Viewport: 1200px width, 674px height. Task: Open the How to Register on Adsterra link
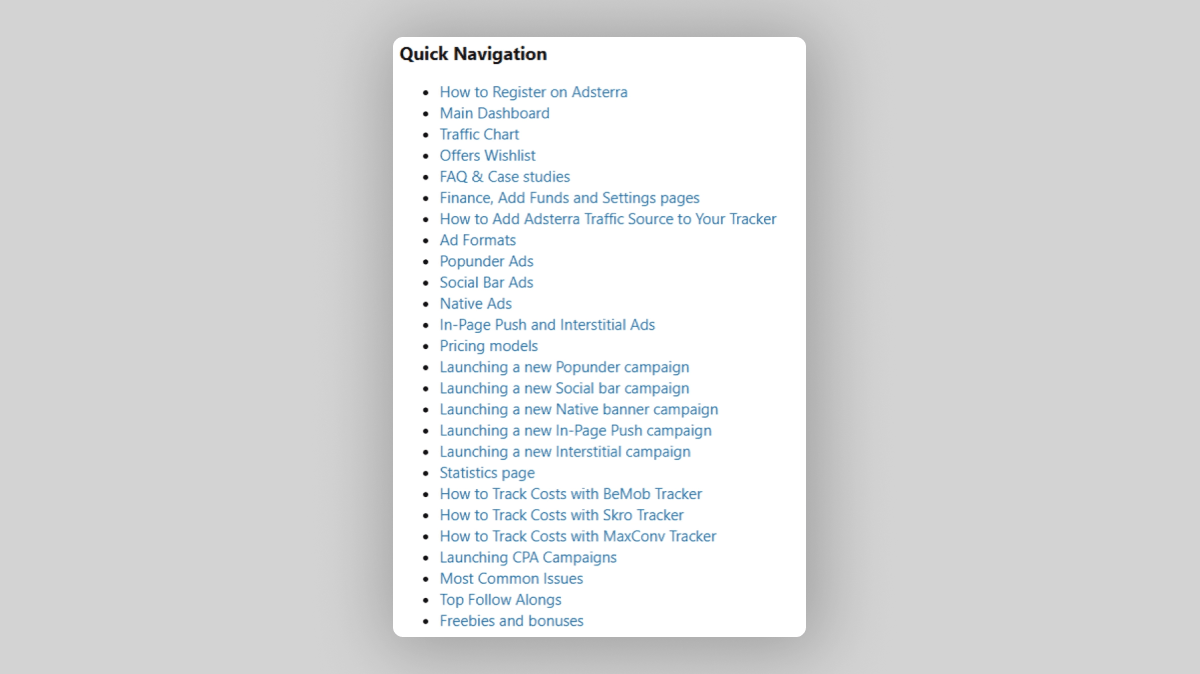tap(533, 92)
